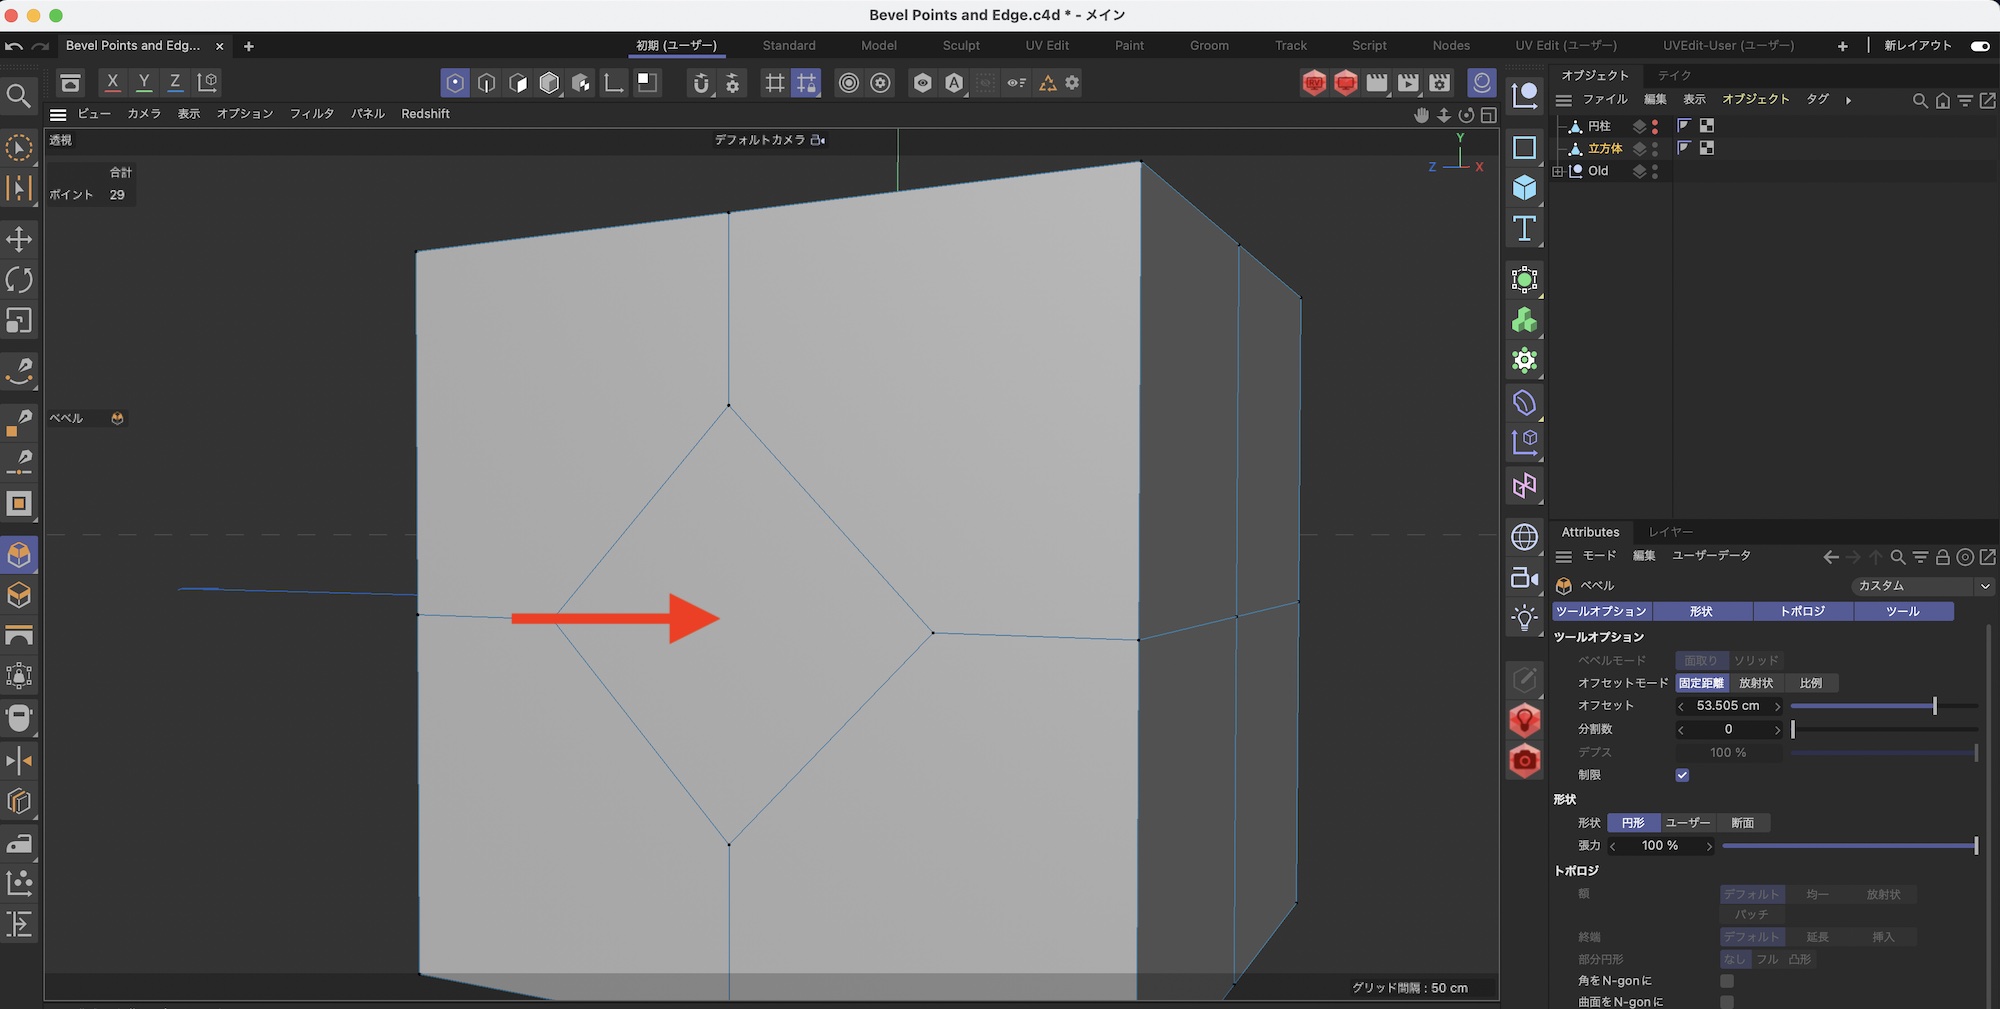This screenshot has width=2000, height=1009.
Task: Select the 放射状 offset mode
Action: point(1755,683)
